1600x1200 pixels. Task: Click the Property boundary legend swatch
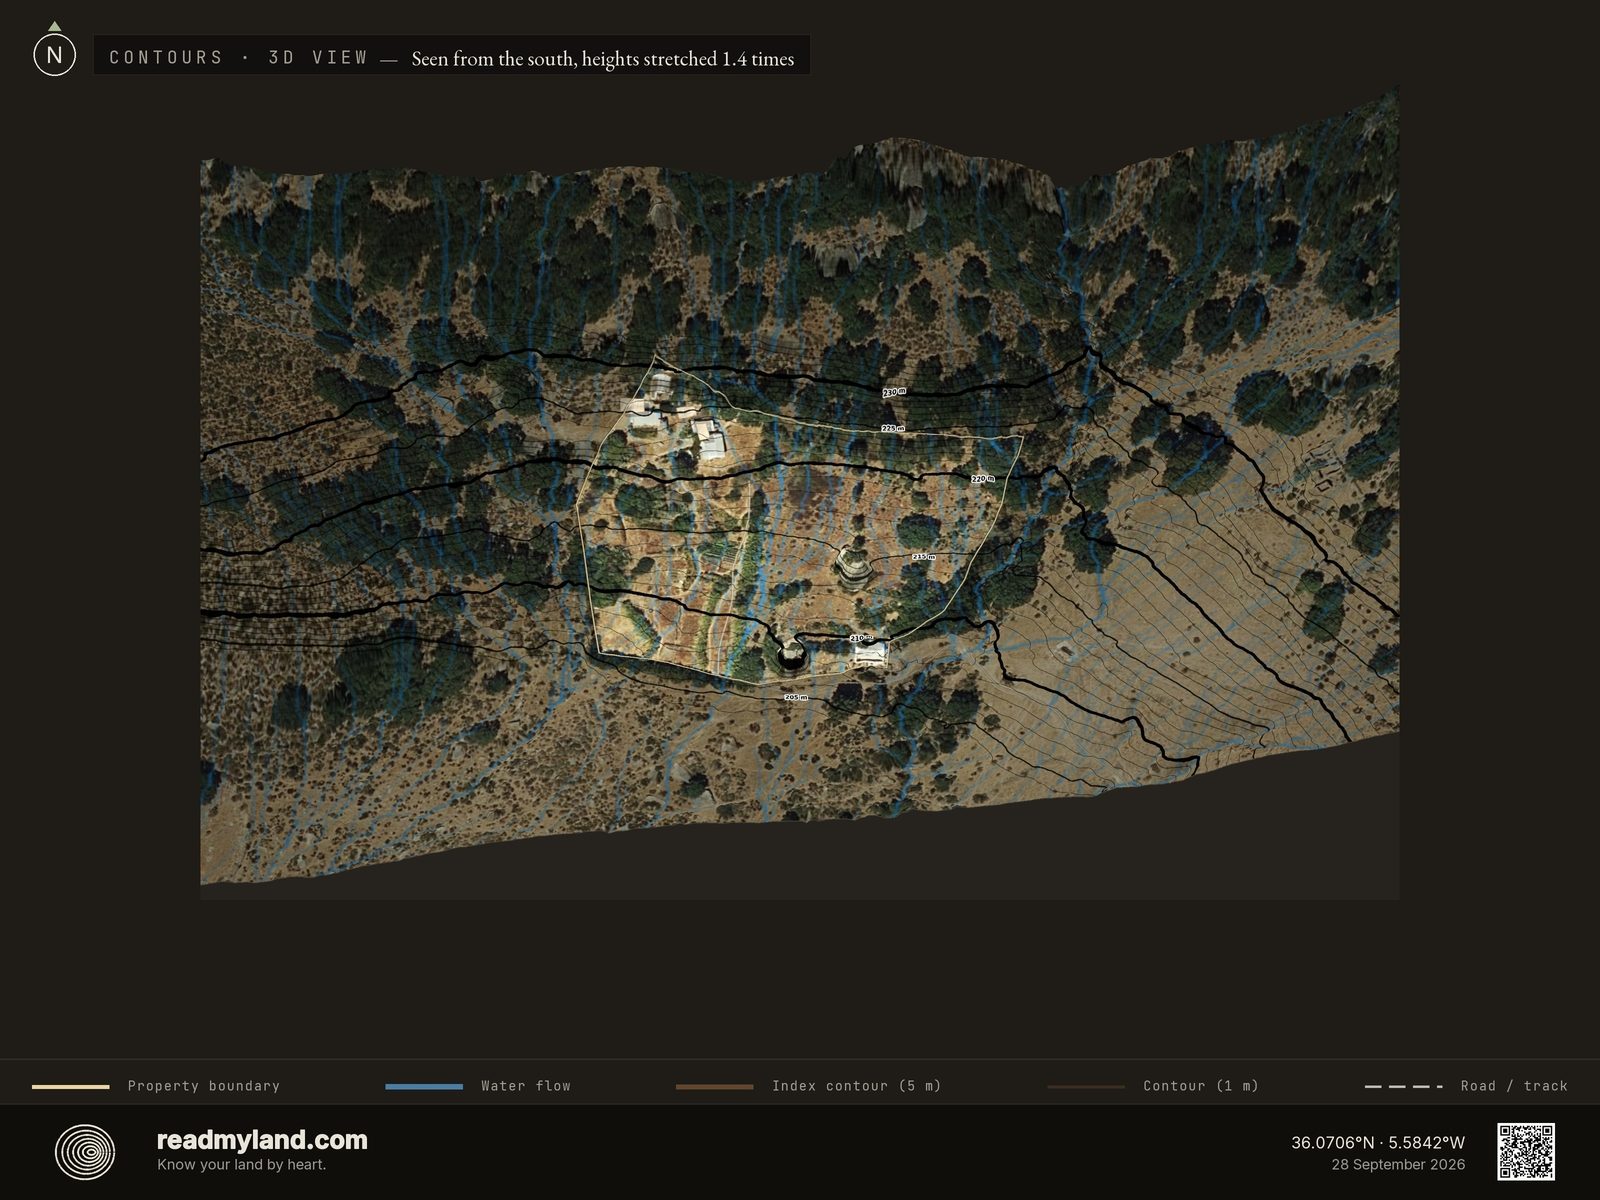71,1086
